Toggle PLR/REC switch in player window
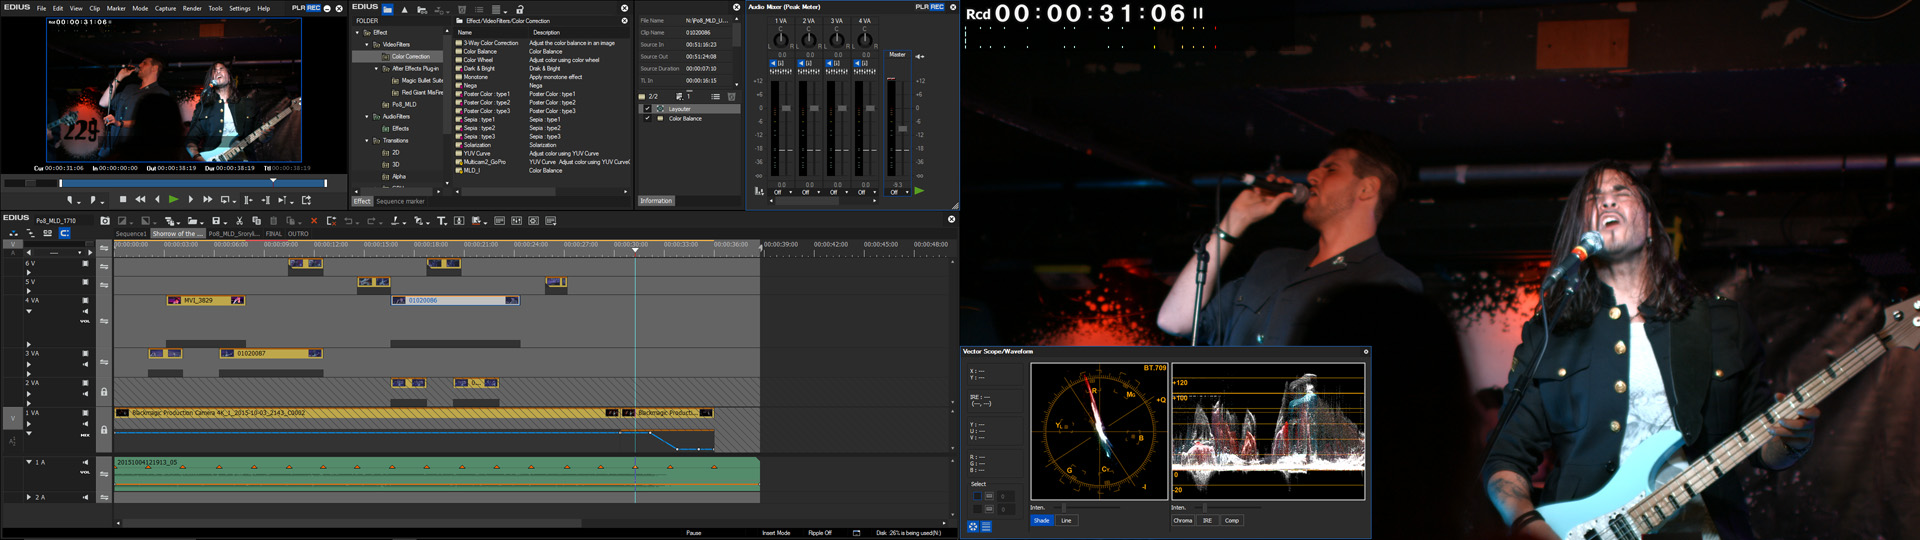 pyautogui.click(x=305, y=8)
